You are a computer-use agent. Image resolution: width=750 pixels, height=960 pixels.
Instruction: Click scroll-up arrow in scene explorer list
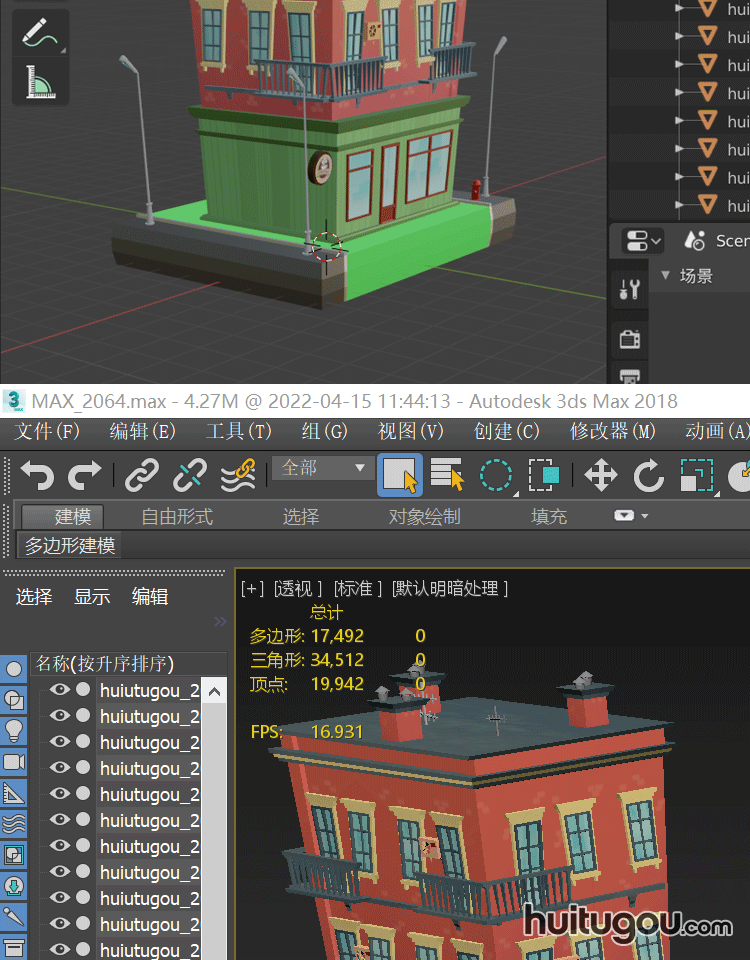point(214,691)
